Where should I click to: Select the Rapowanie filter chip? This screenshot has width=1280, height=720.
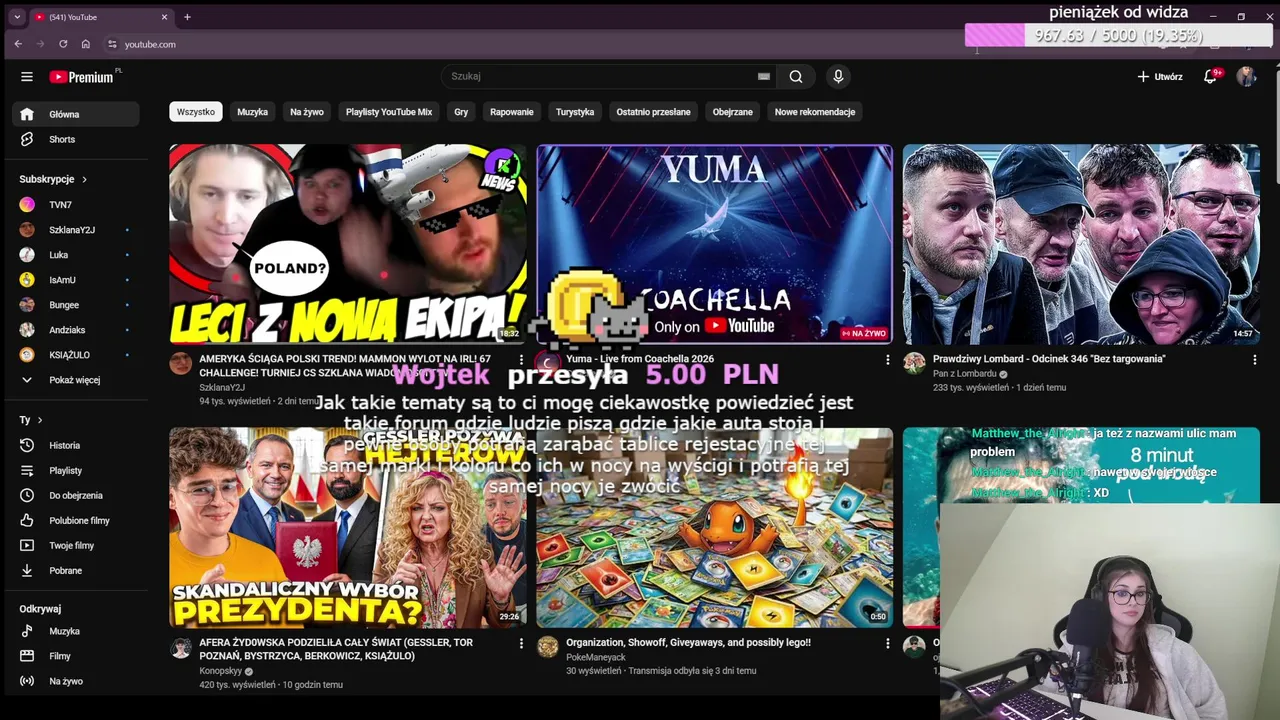(512, 112)
